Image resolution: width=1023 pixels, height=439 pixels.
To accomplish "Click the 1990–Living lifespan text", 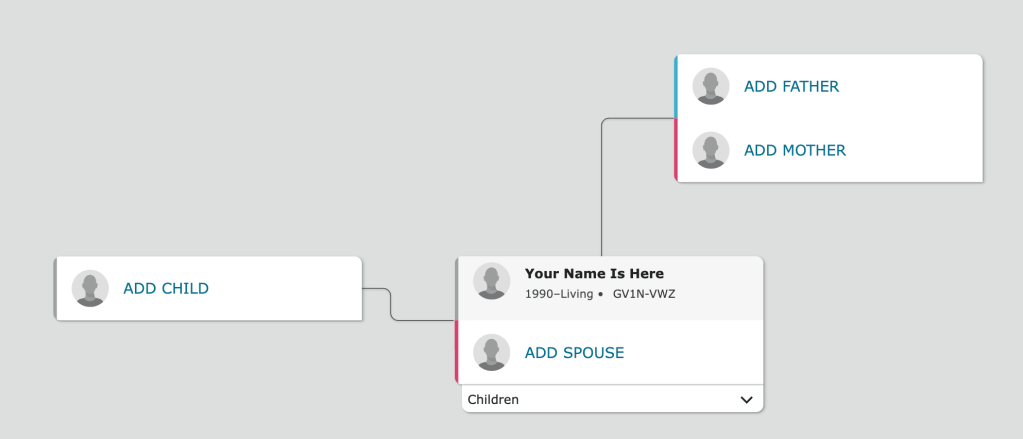I will click(x=558, y=294).
